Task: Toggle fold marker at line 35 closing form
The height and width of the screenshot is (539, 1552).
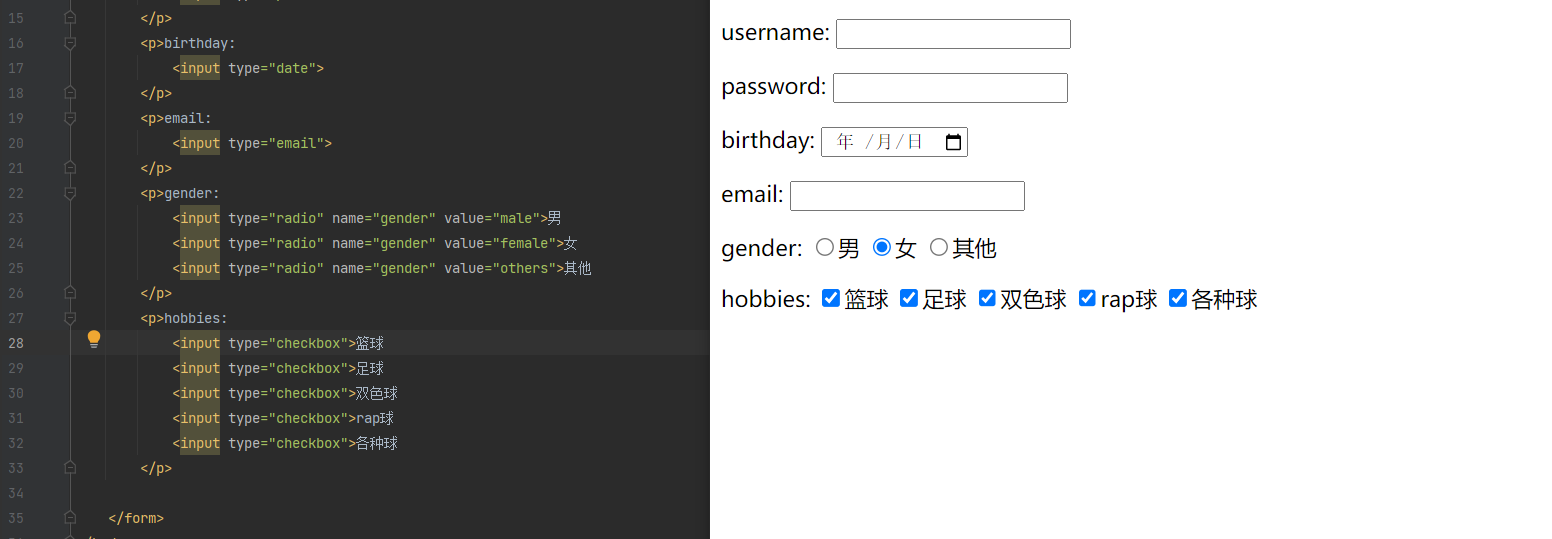Action: 70,518
